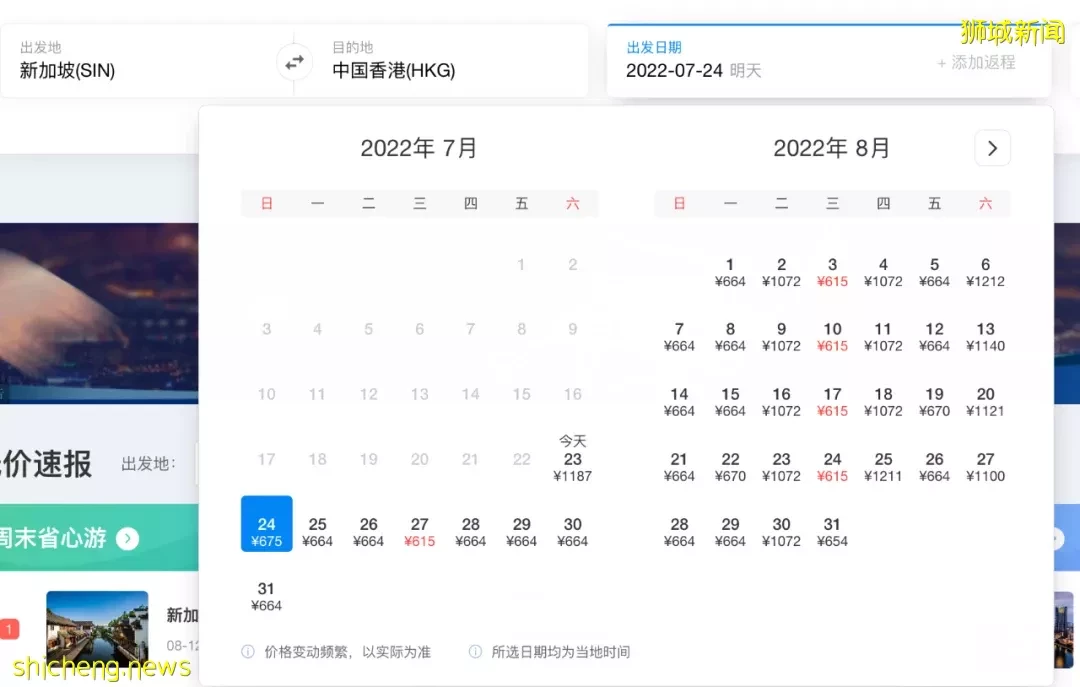The height and width of the screenshot is (687, 1080).
Task: Select August 20 priced ¥1121
Action: (x=985, y=402)
